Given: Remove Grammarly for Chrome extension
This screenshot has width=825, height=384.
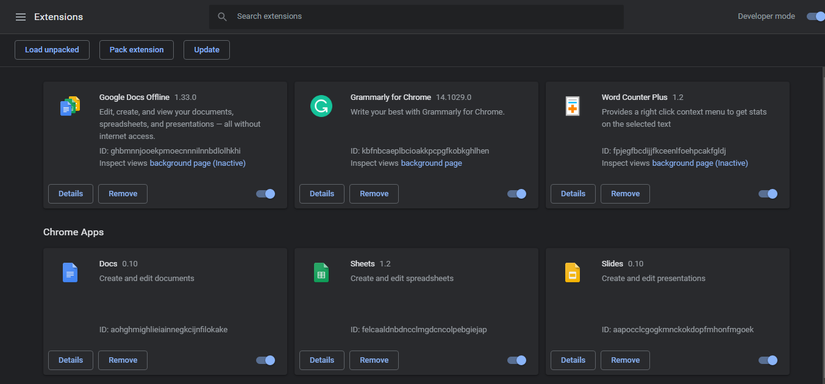Looking at the screenshot, I should click(x=374, y=194).
